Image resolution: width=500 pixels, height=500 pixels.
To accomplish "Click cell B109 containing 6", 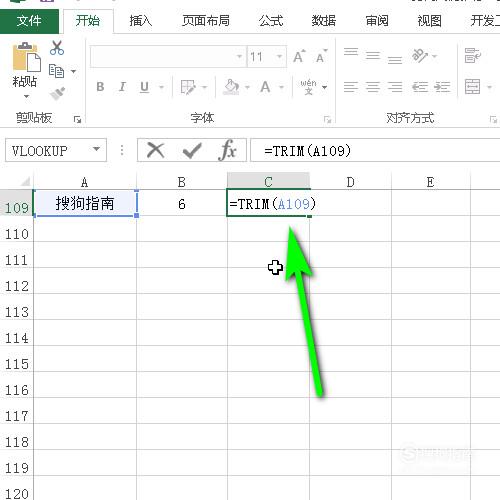I will pyautogui.click(x=182, y=203).
